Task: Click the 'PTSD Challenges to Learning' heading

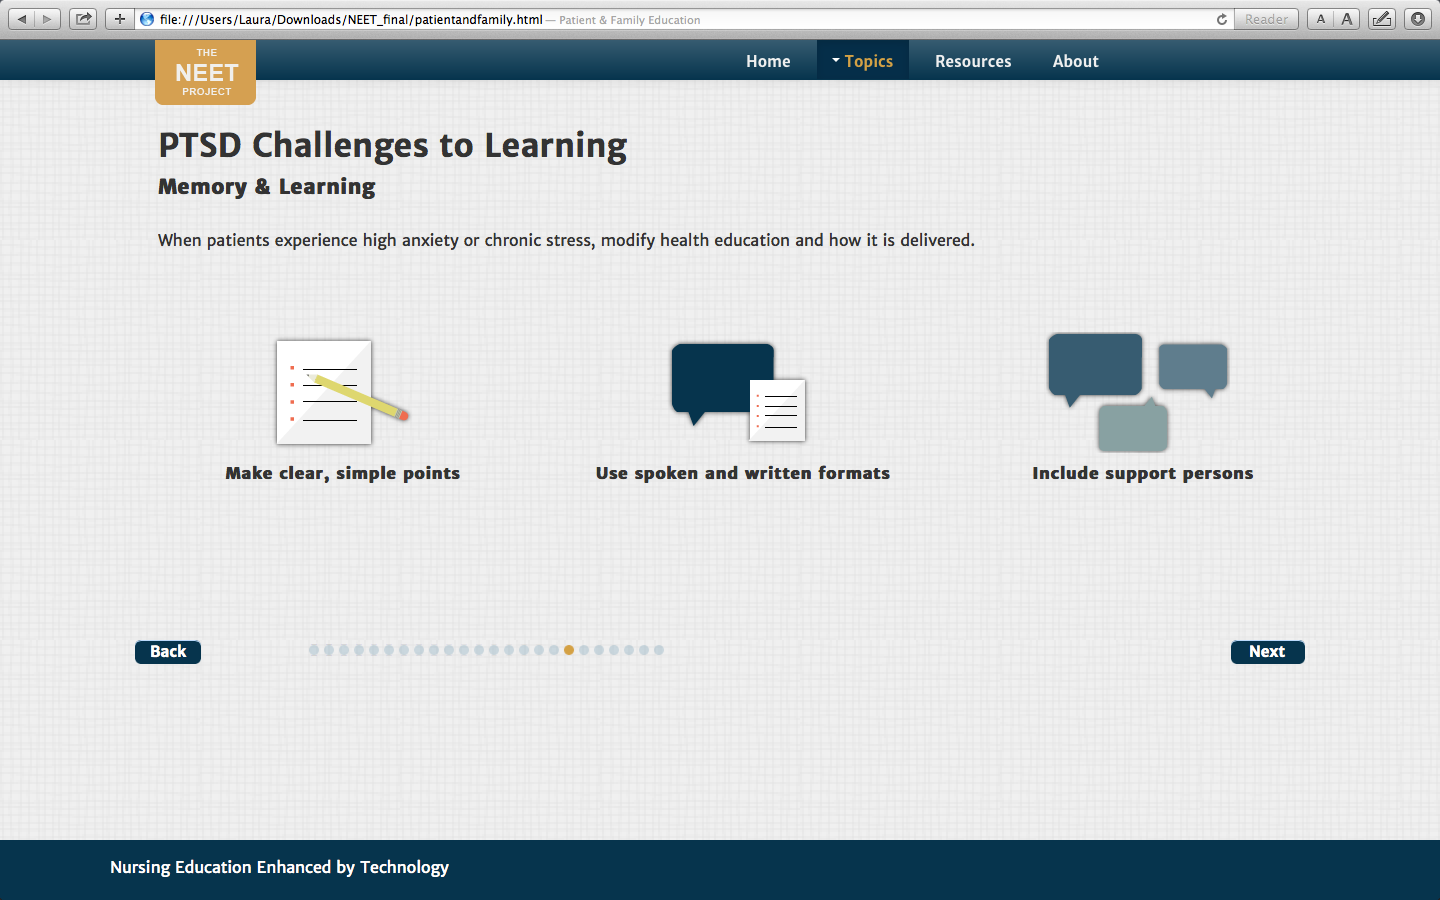Action: tap(393, 146)
